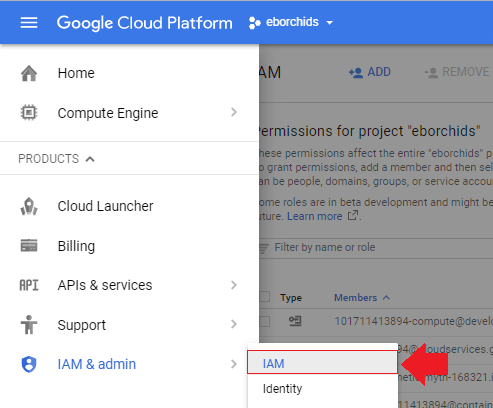
Task: Focus the Filter by name or role field
Action: 376,248
